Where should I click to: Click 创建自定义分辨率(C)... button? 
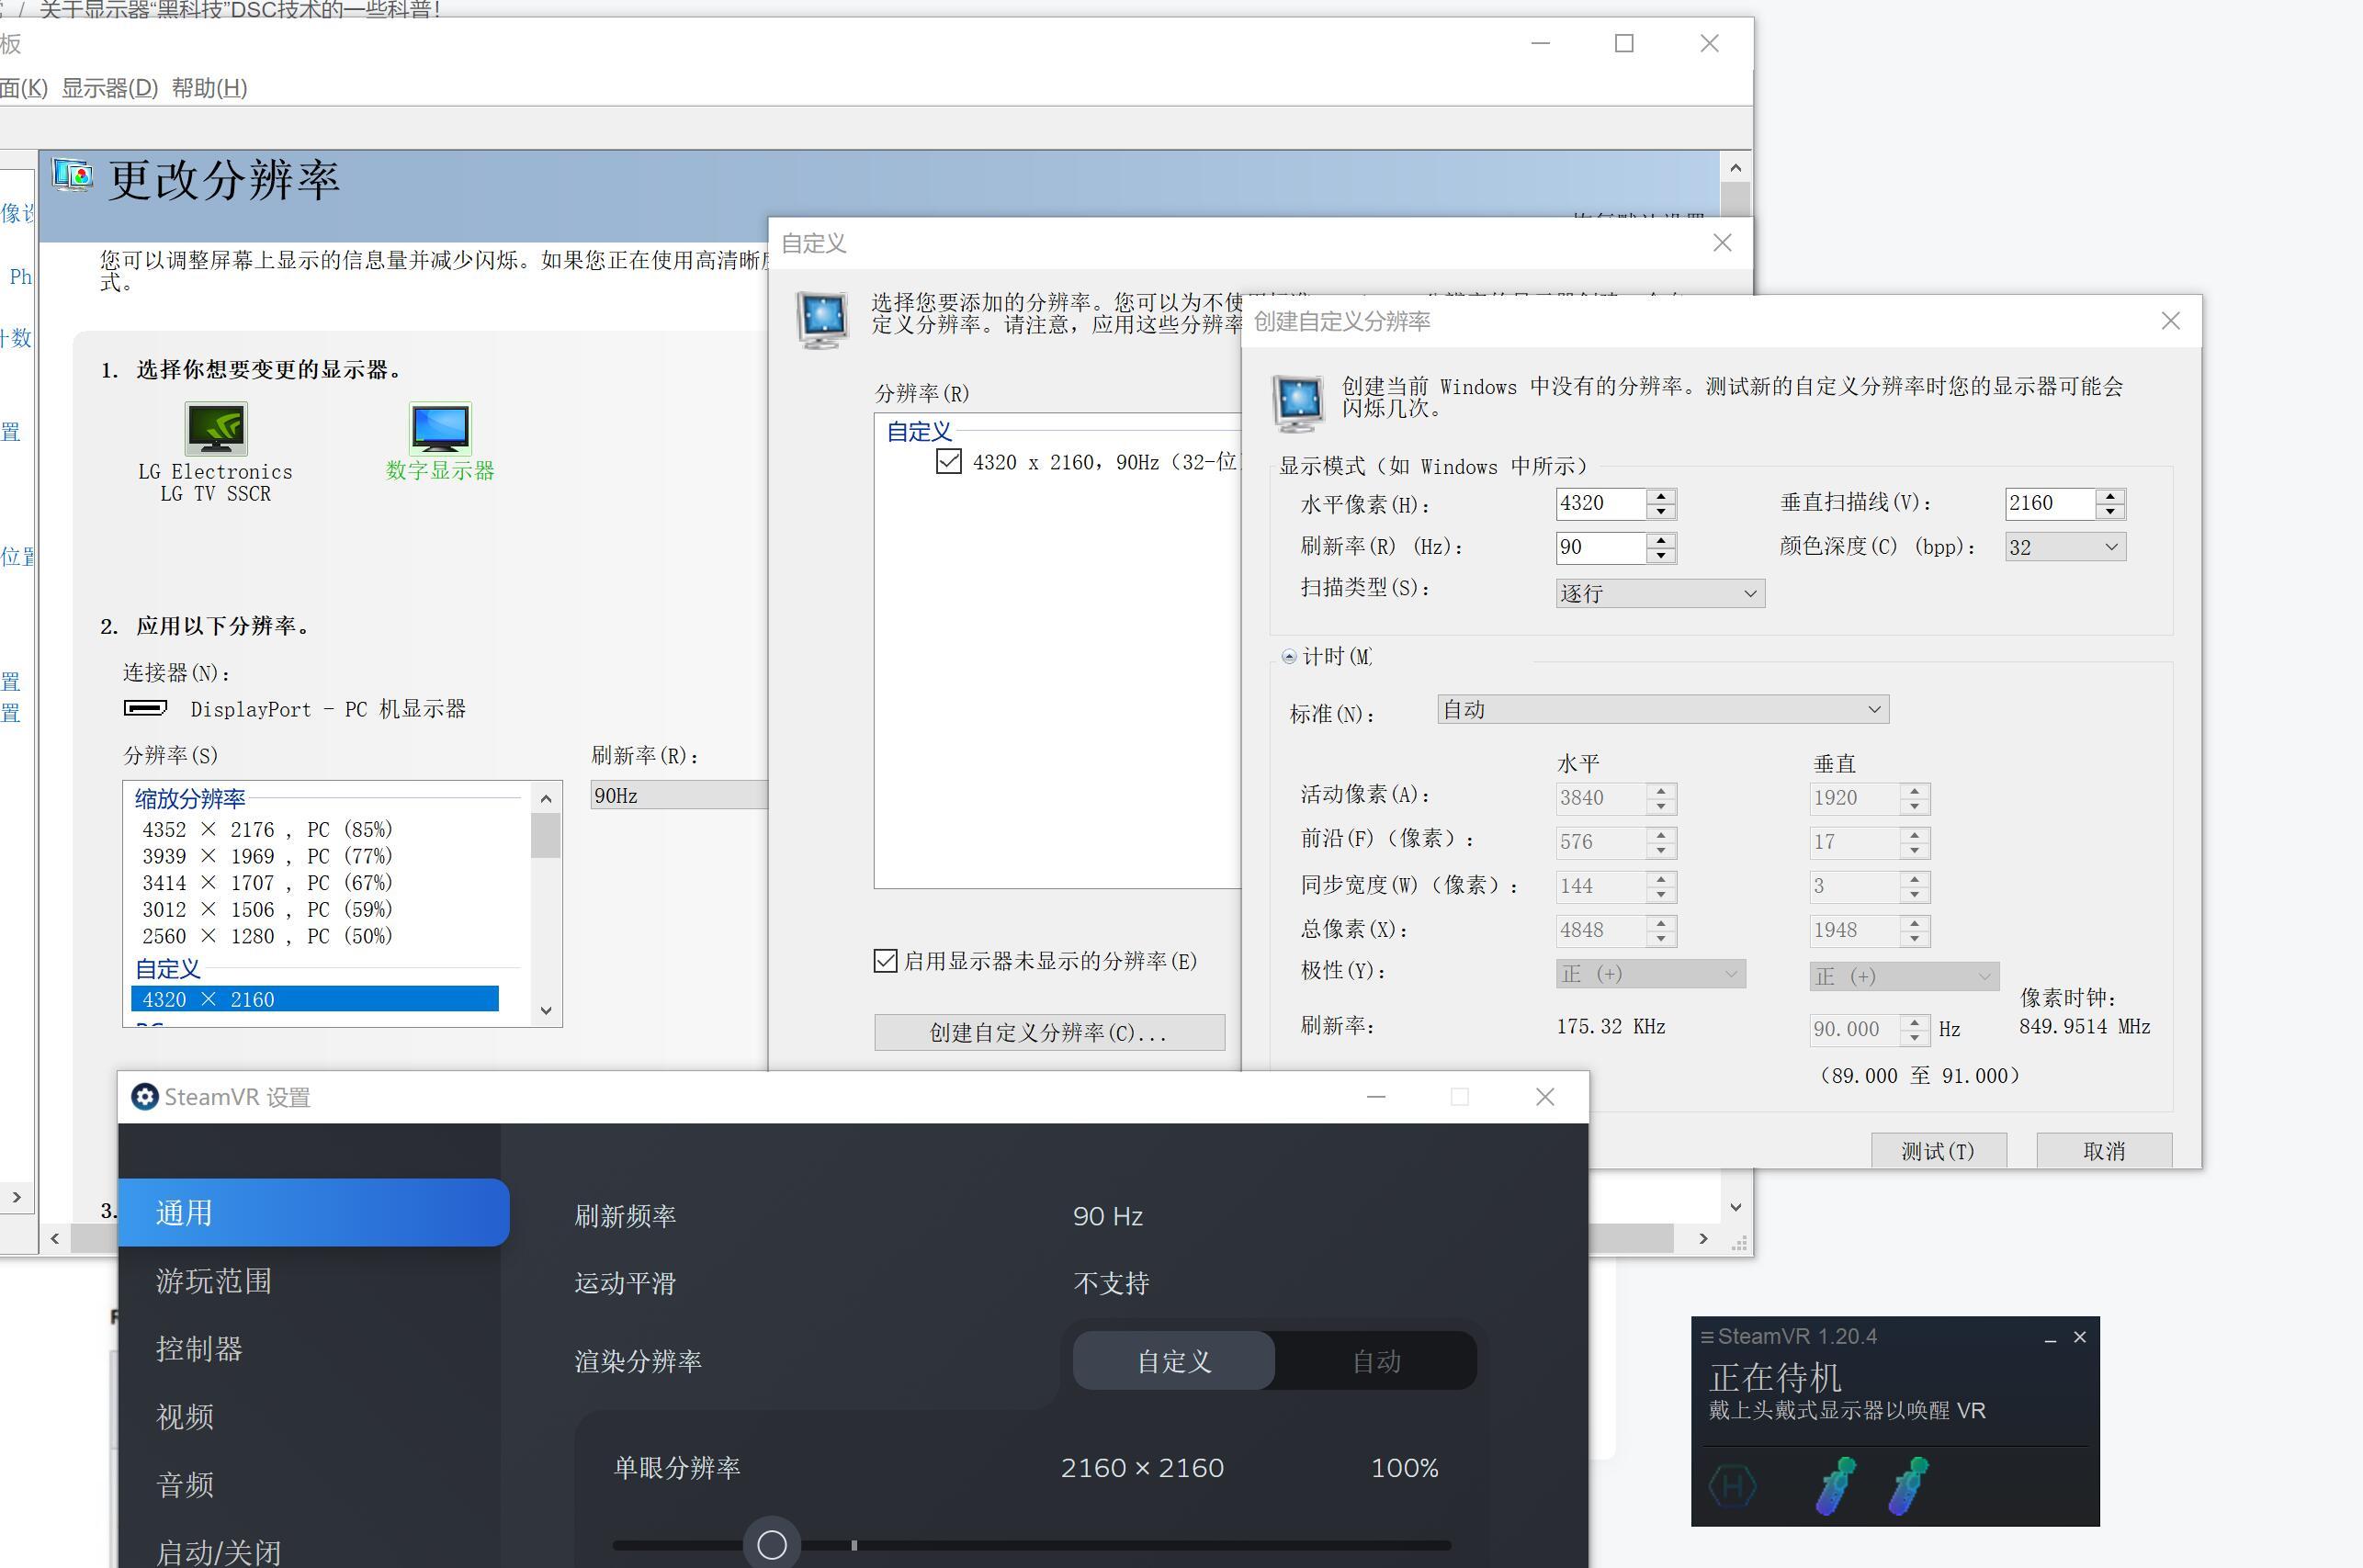[1049, 1033]
